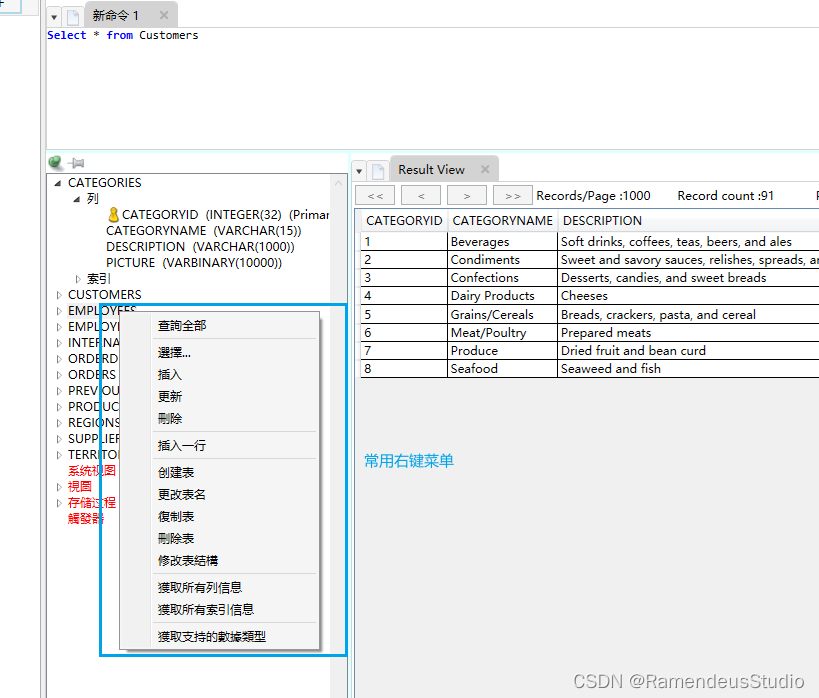Screen dimensions: 819x698
Task: Click the Prepared meats description cell
Action: 688,333
